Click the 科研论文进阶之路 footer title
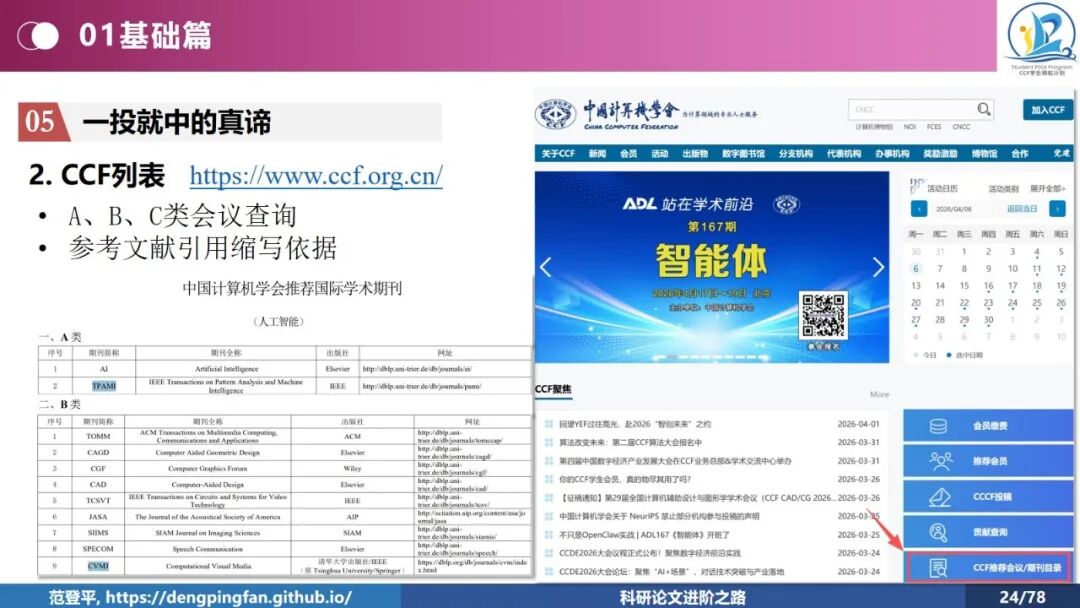The image size is (1080, 608). tap(683, 597)
